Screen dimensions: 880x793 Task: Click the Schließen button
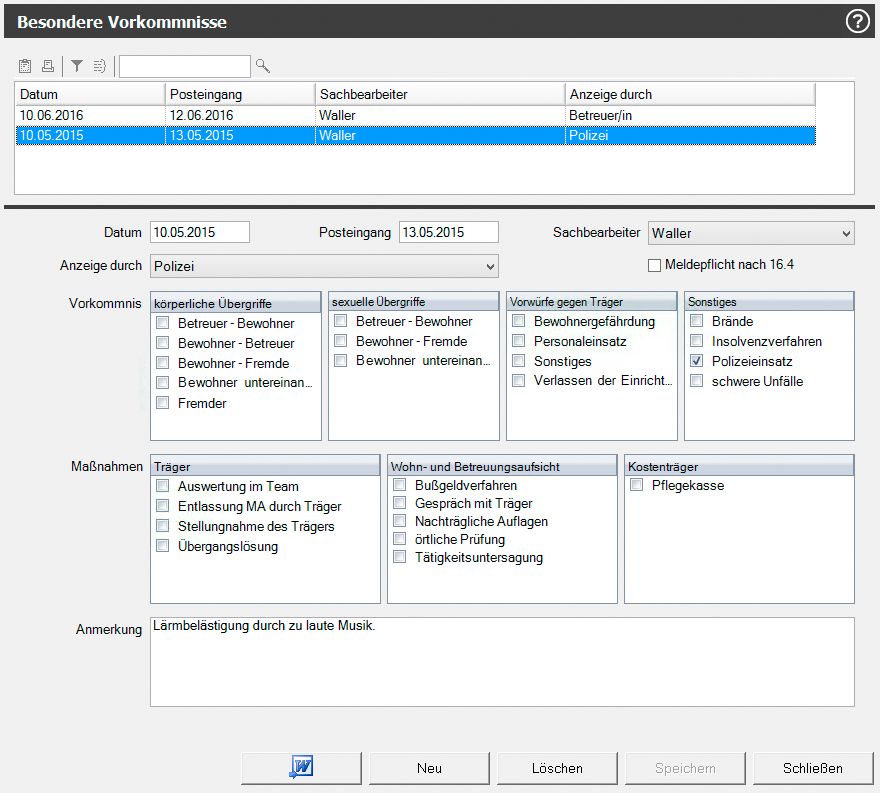click(x=813, y=768)
